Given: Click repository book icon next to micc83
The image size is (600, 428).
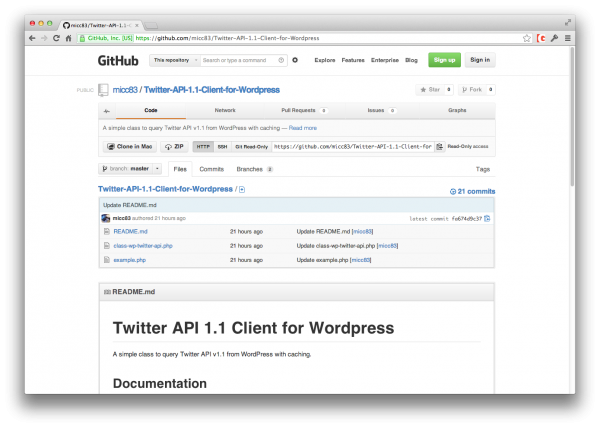Looking at the screenshot, I should point(103,90).
